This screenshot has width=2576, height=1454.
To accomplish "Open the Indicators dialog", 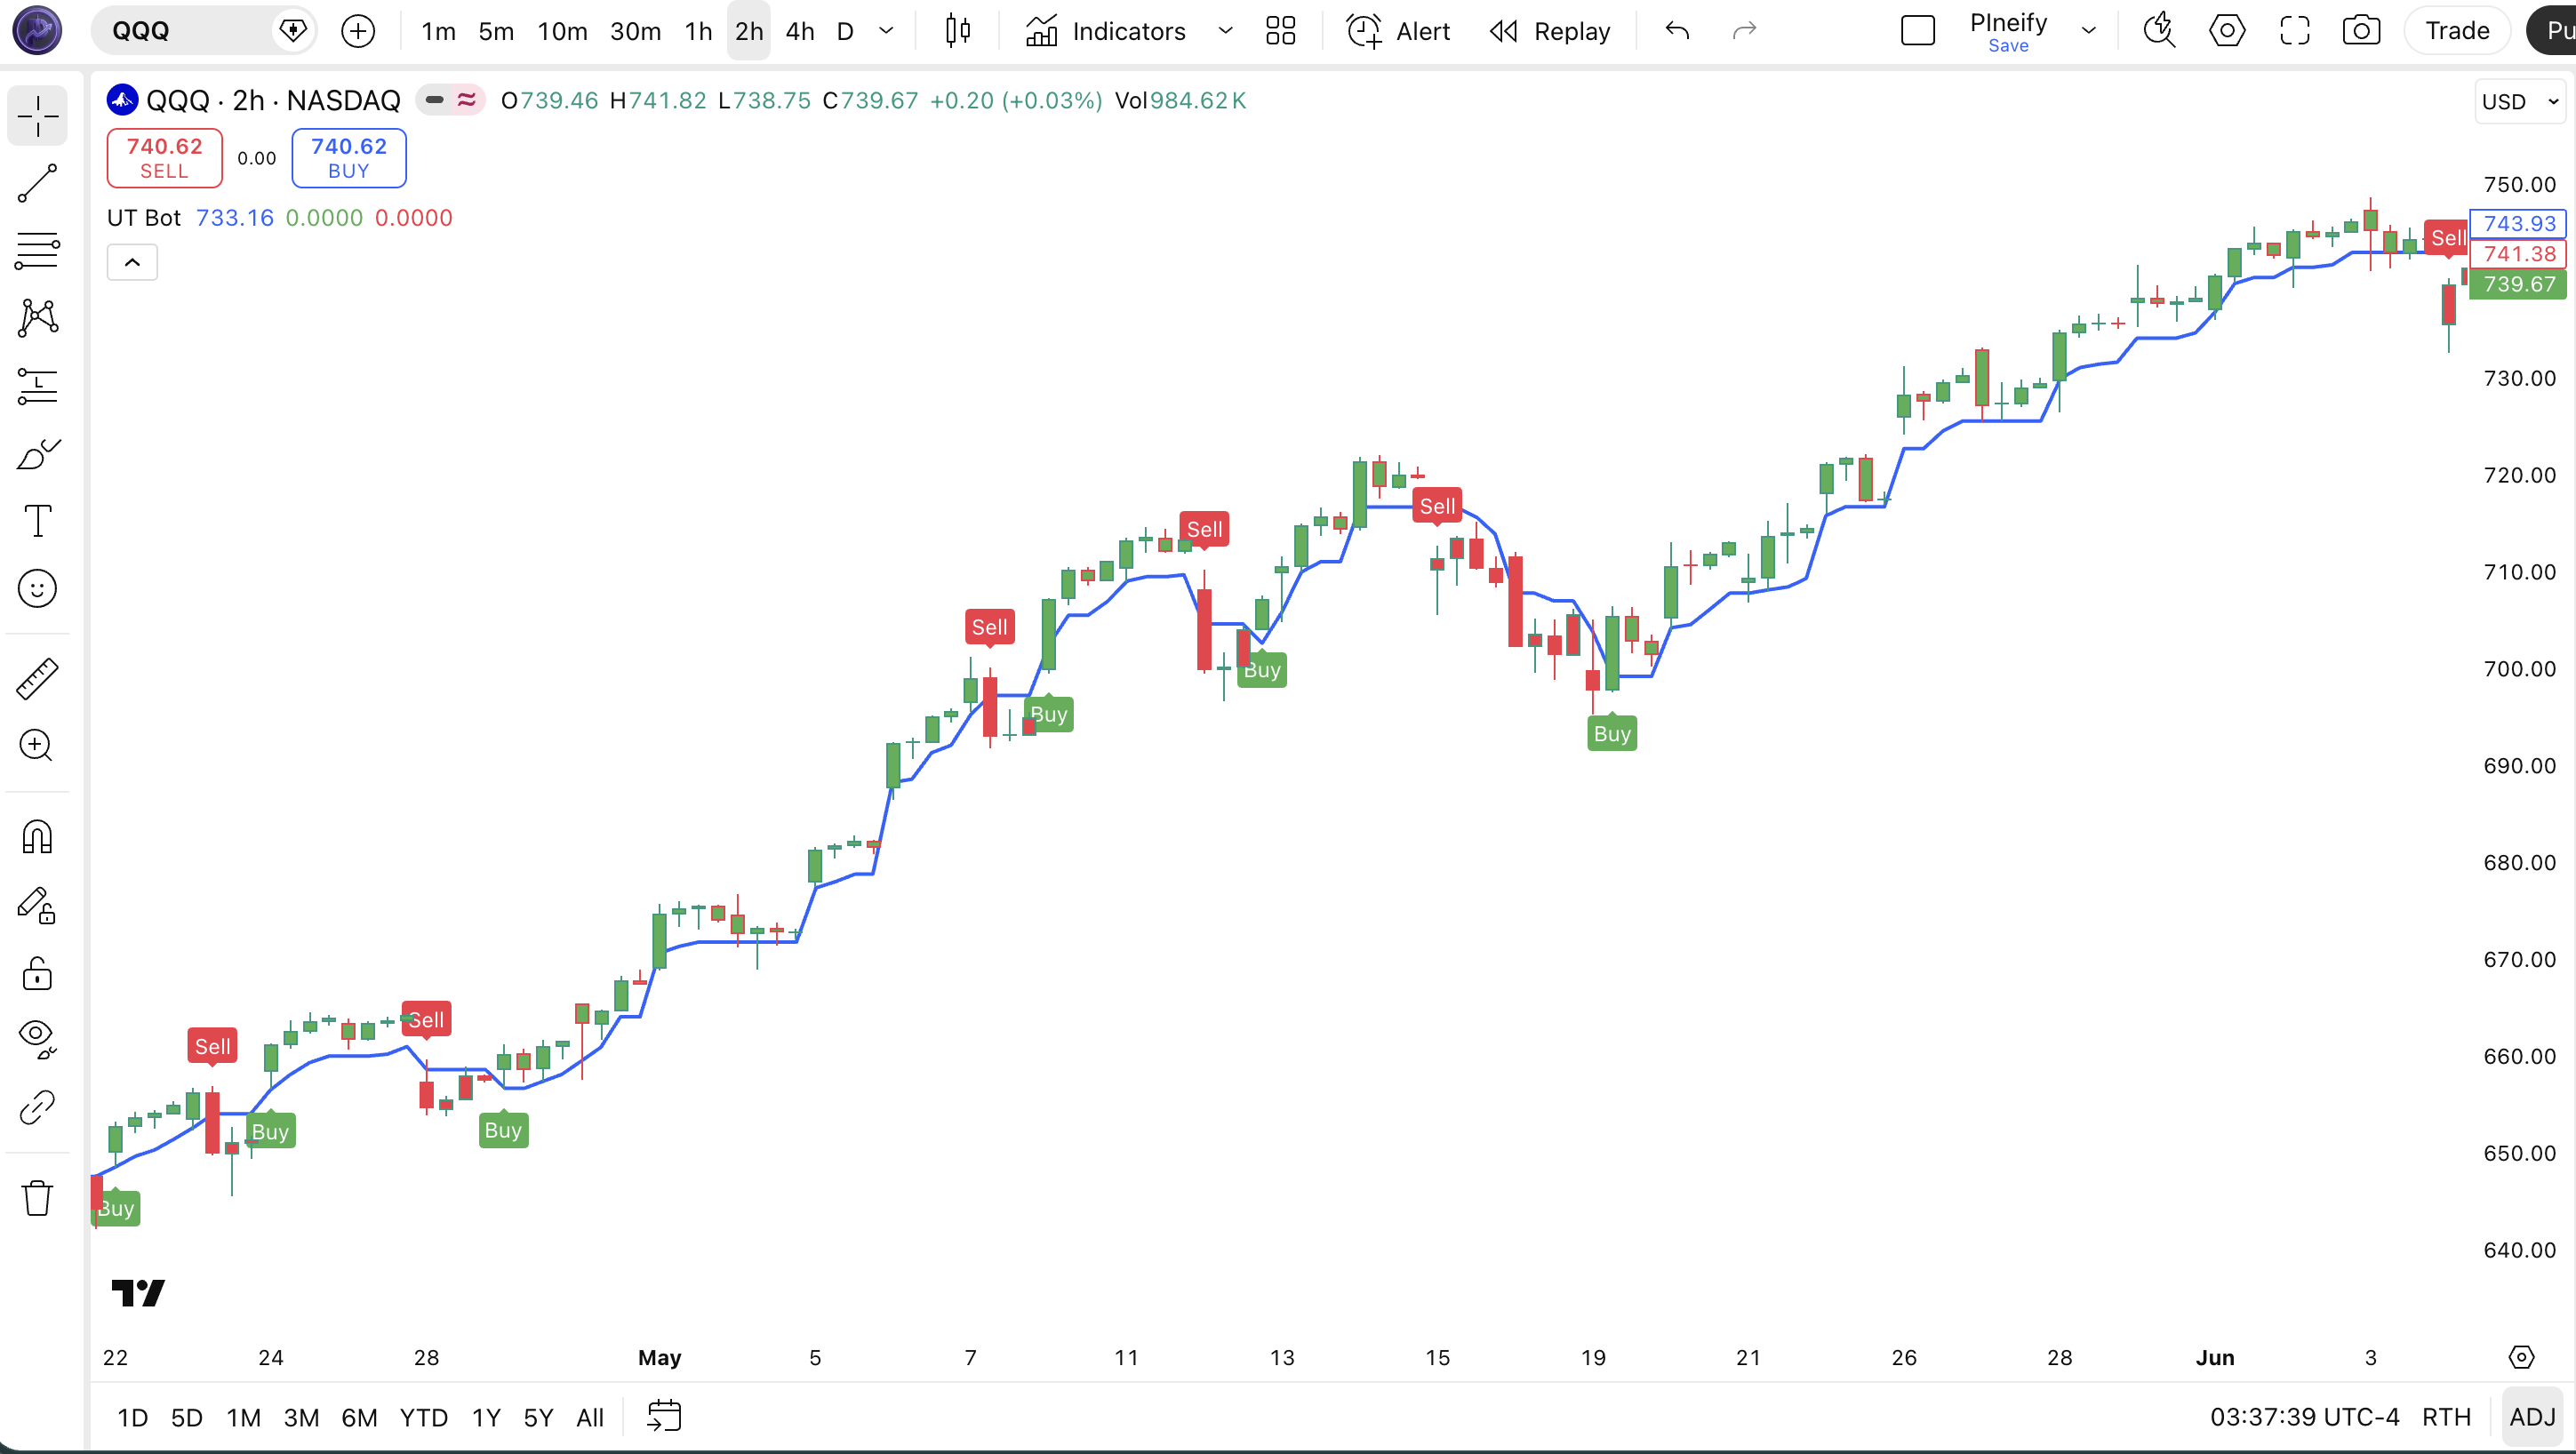I will coord(1105,31).
